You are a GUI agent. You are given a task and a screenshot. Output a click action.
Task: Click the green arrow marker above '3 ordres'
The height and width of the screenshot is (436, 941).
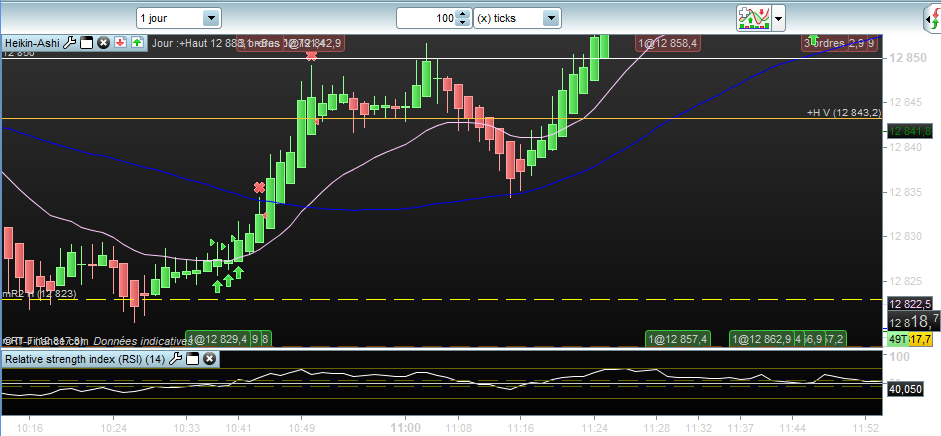point(814,40)
